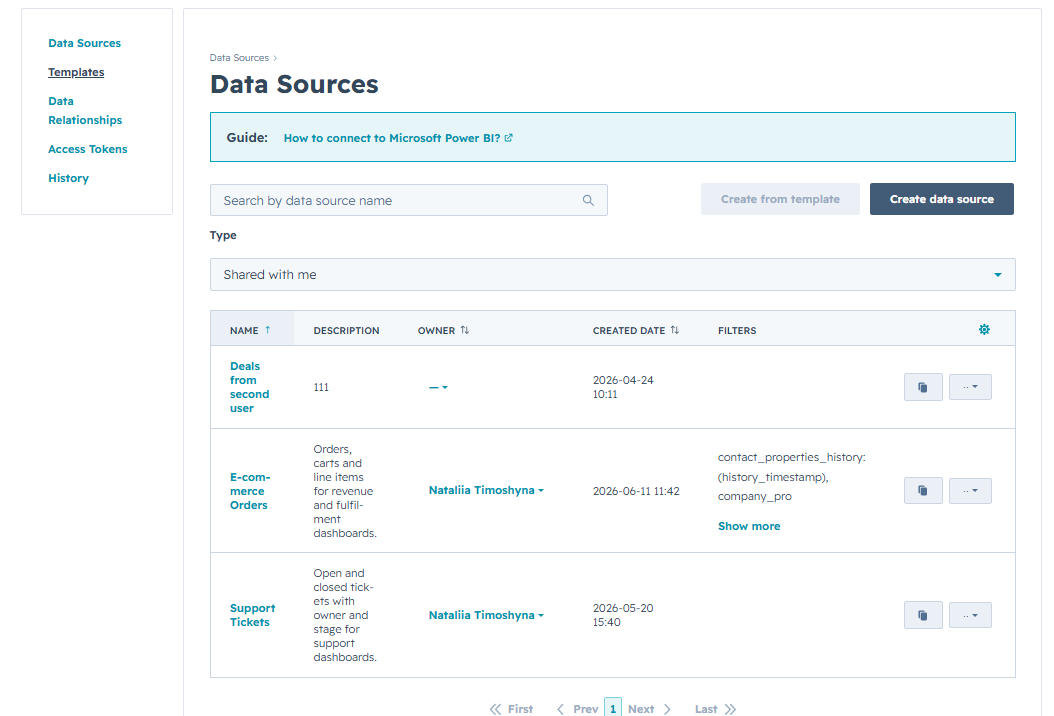Viewport: 1054px width, 716px height.
Task: Sort by Created Date column arrows
Action: coord(674,330)
